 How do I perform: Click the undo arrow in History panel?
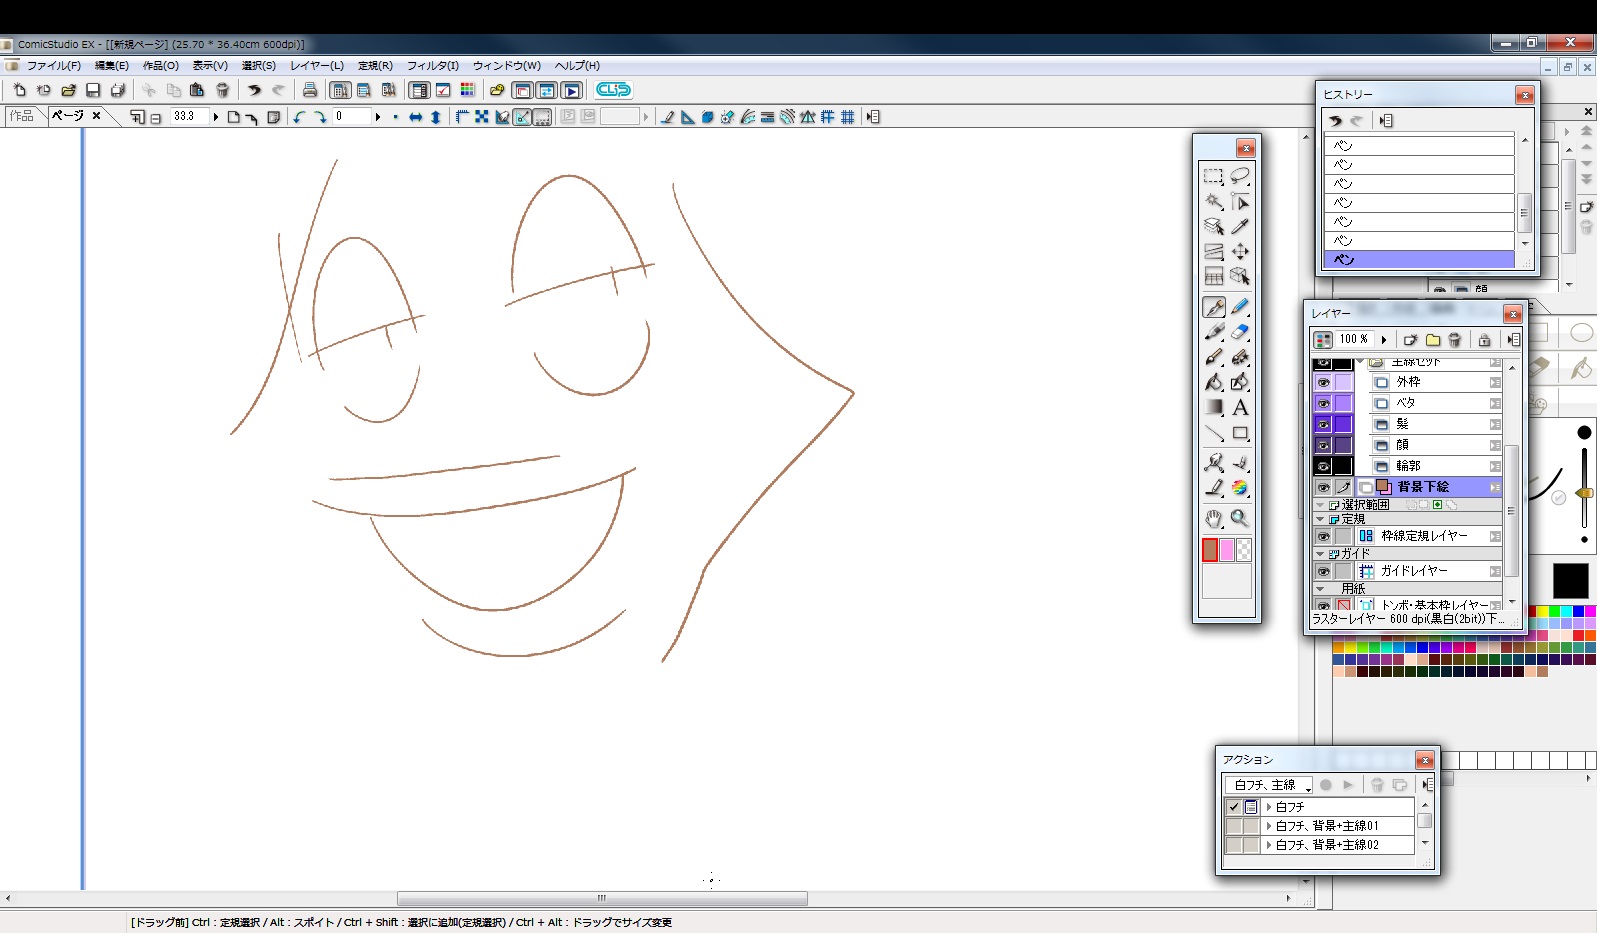pos(1335,121)
